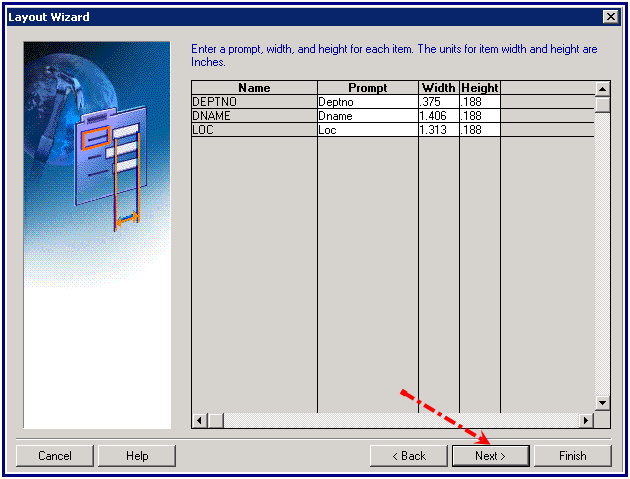The height and width of the screenshot is (479, 630).
Task: Select the LOC name cell
Action: (255, 130)
